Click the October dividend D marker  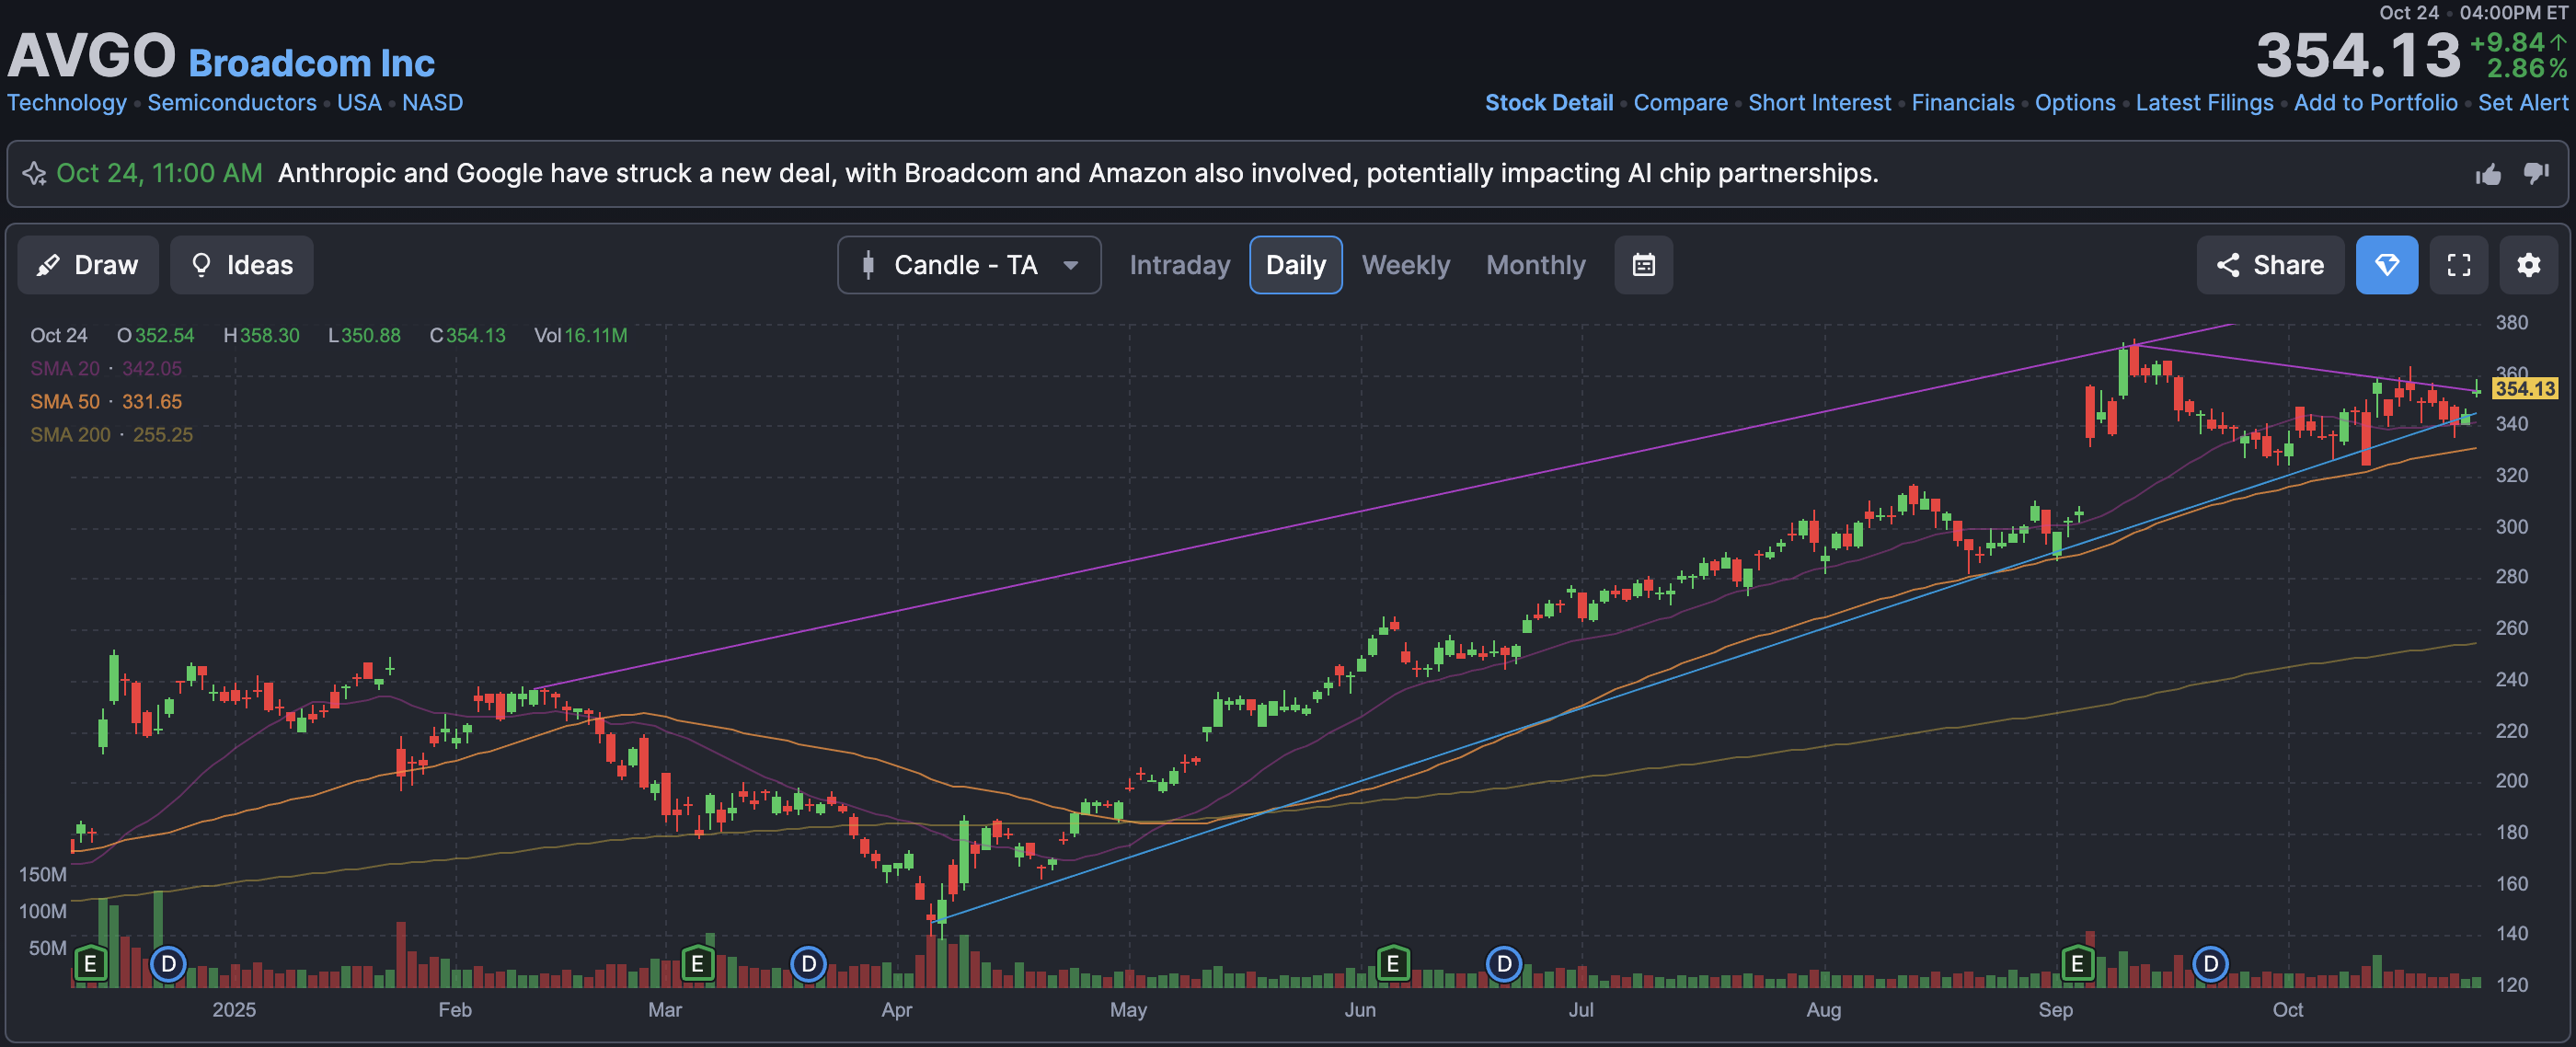[x=2210, y=964]
